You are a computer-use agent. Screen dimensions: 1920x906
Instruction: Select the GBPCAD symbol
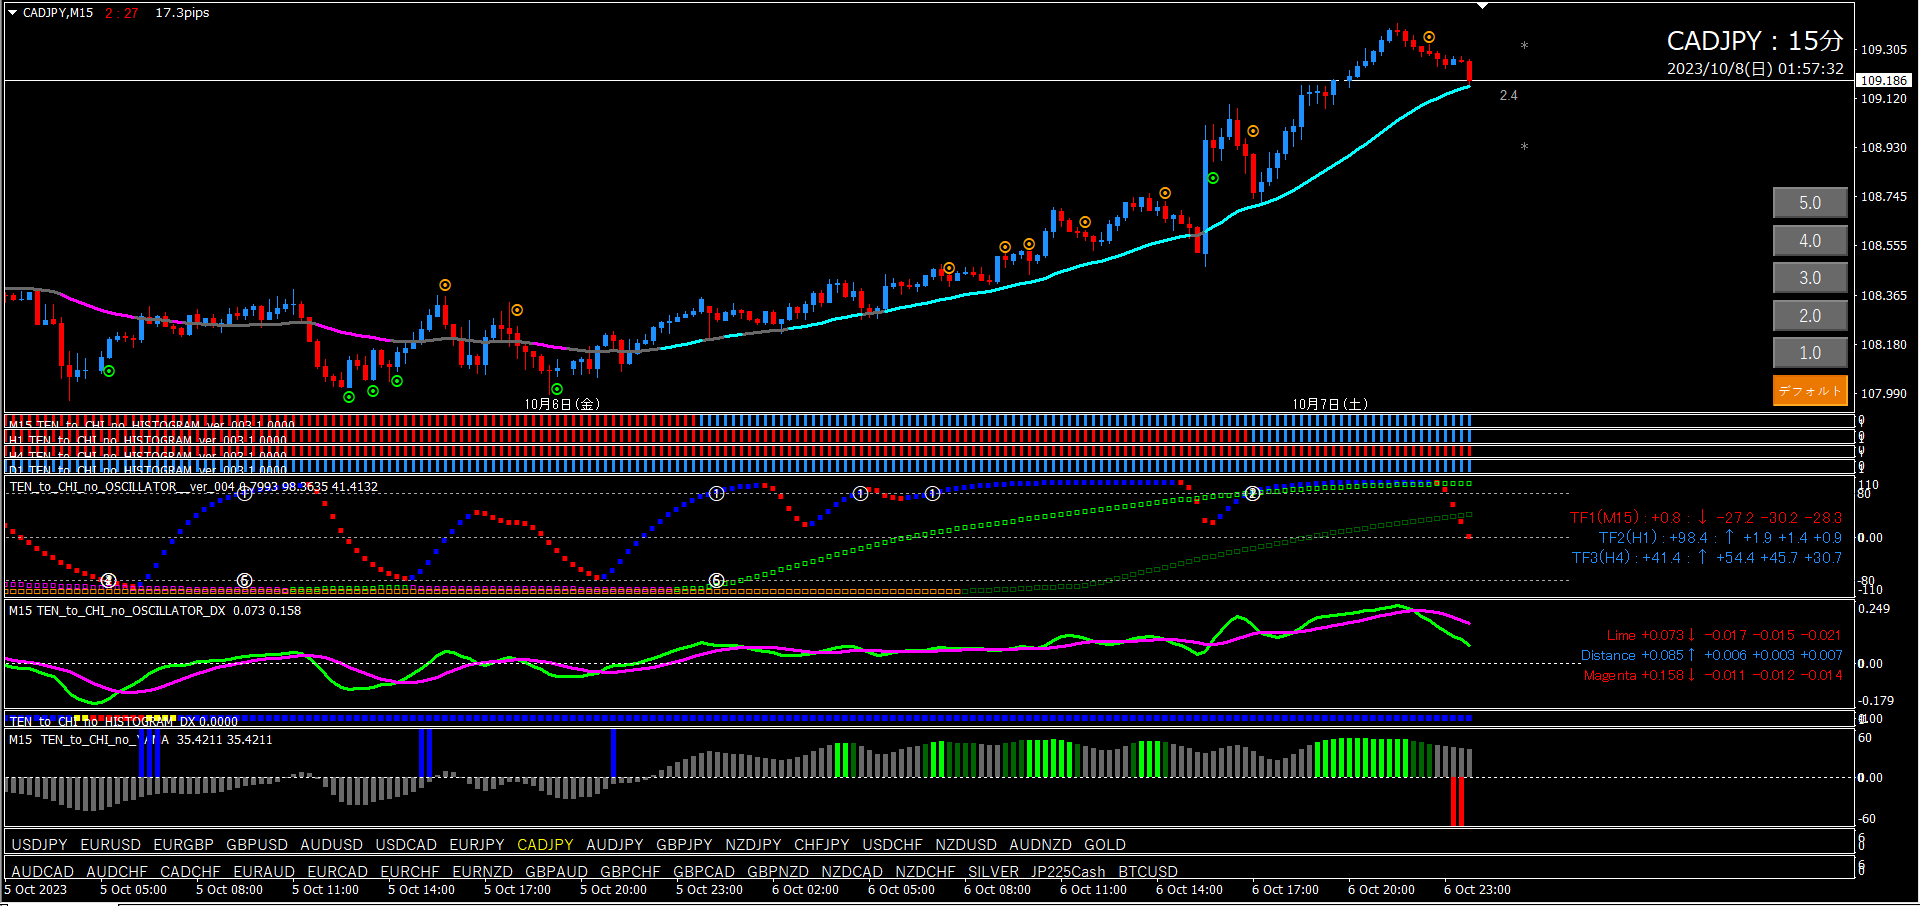(x=704, y=872)
